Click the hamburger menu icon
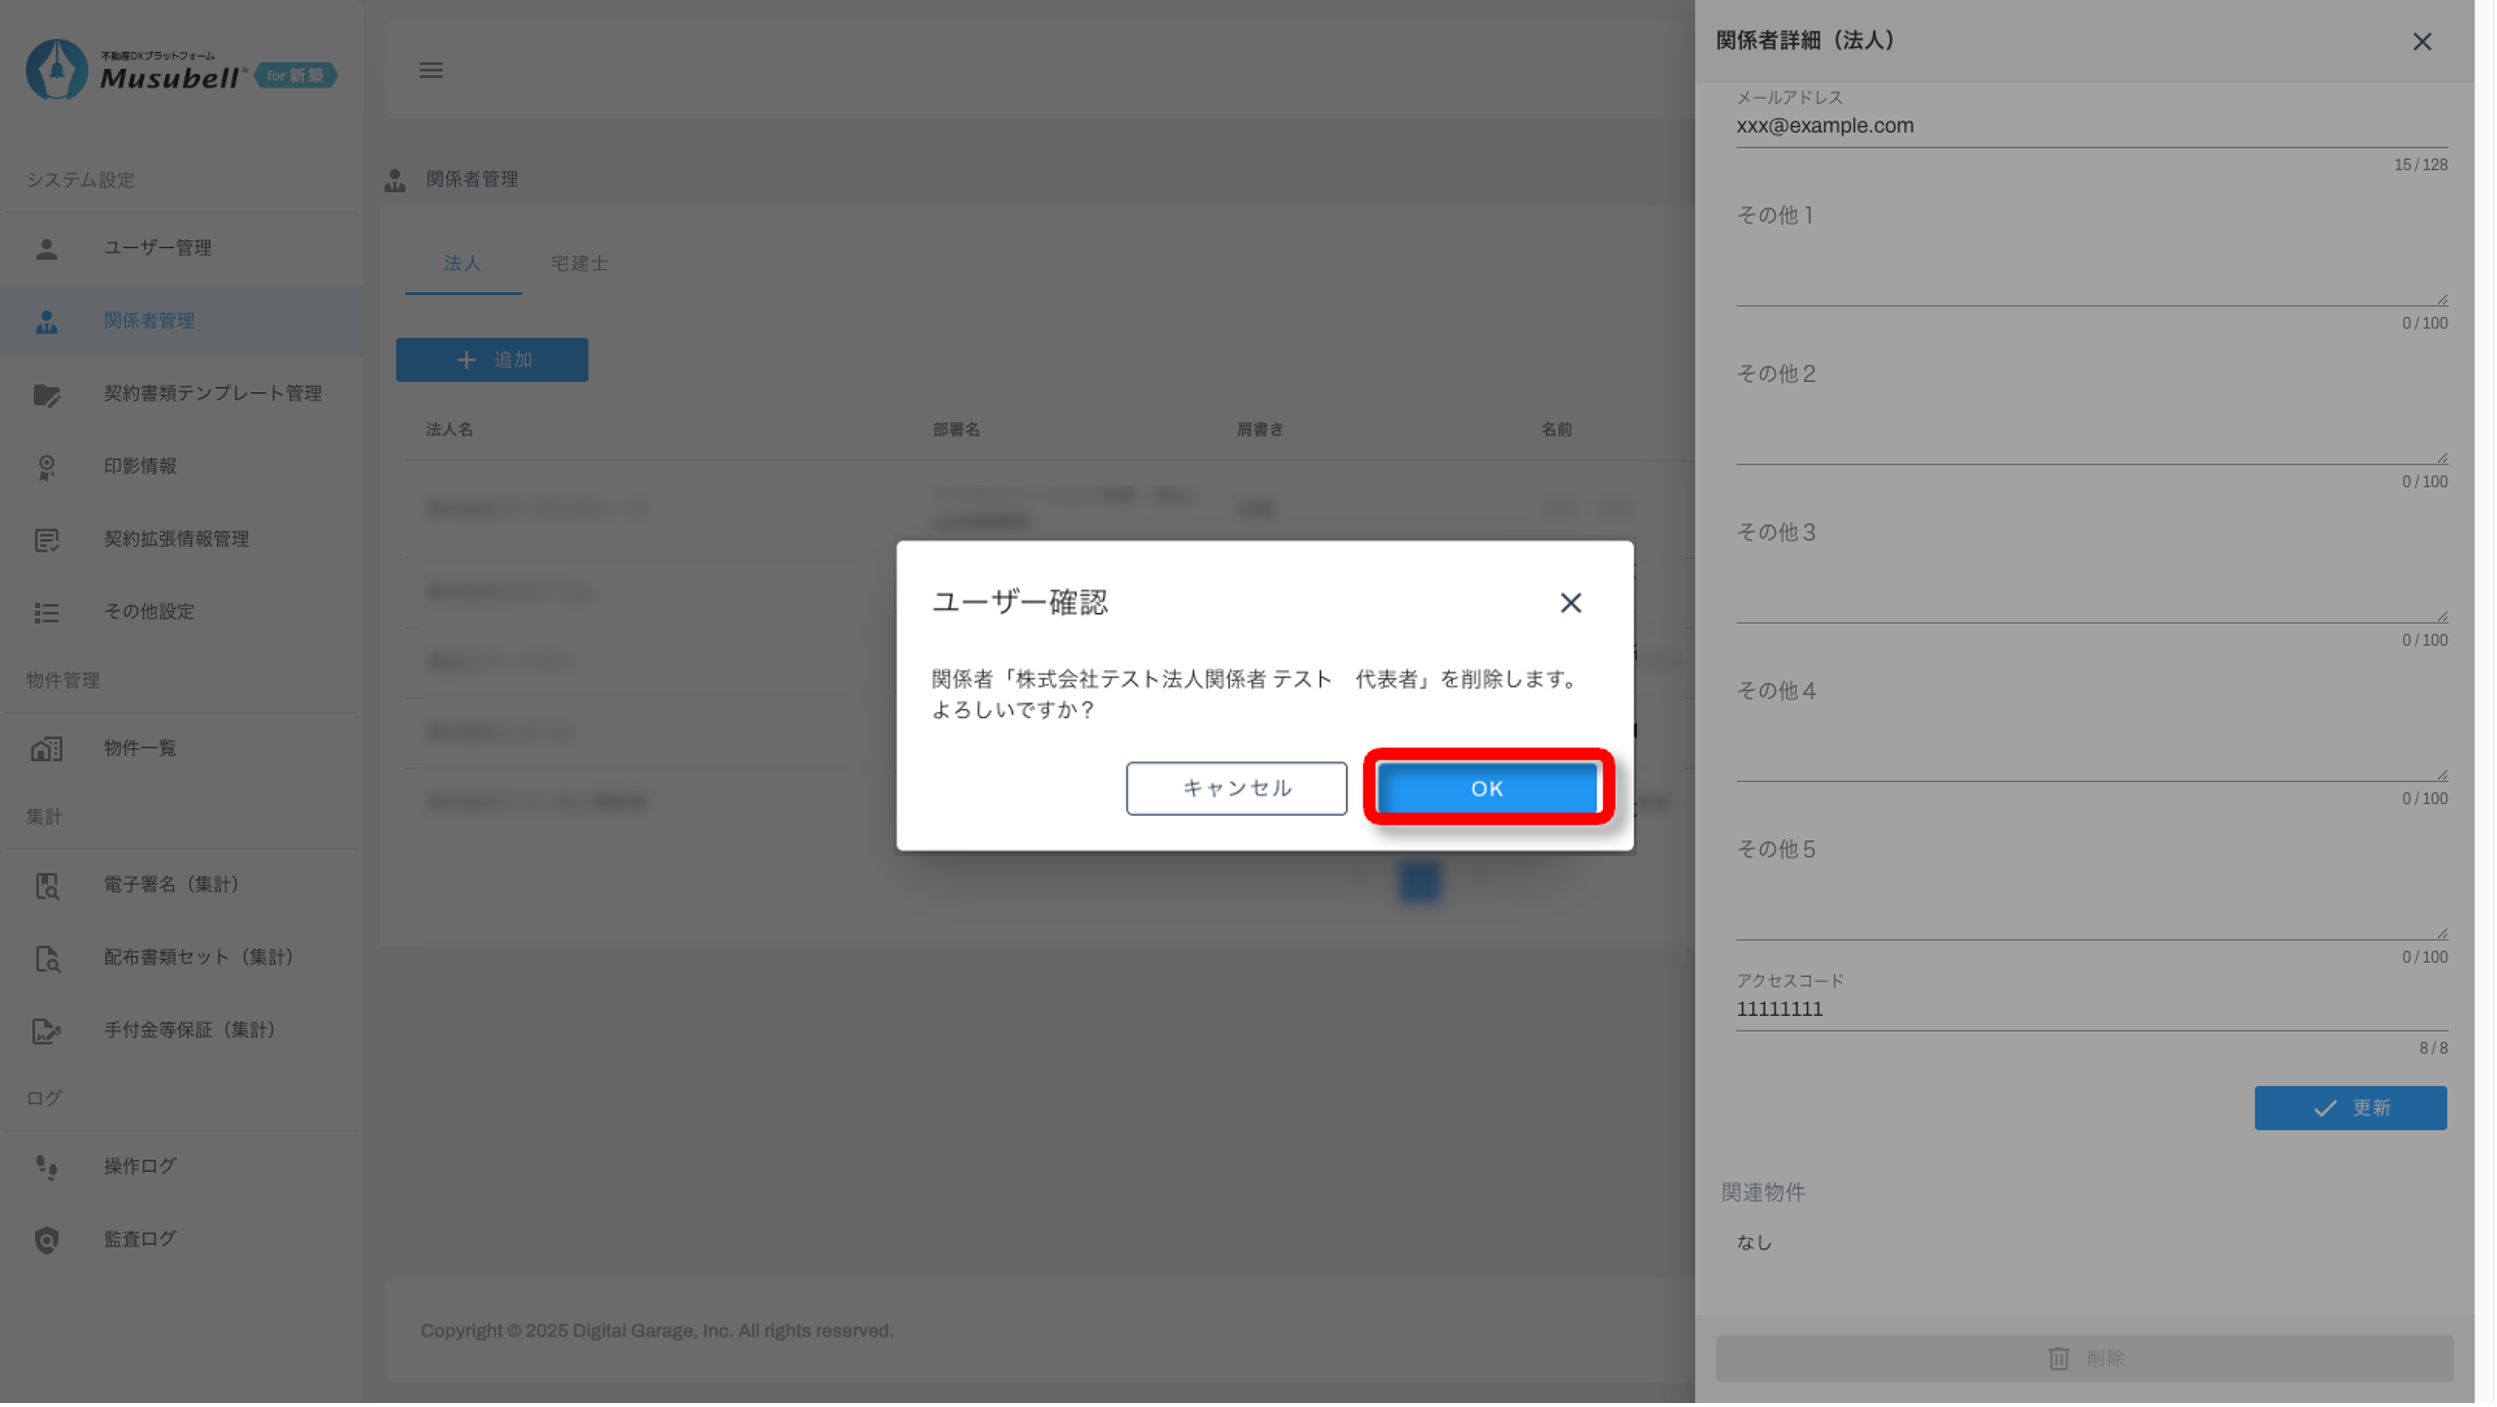 [x=431, y=70]
